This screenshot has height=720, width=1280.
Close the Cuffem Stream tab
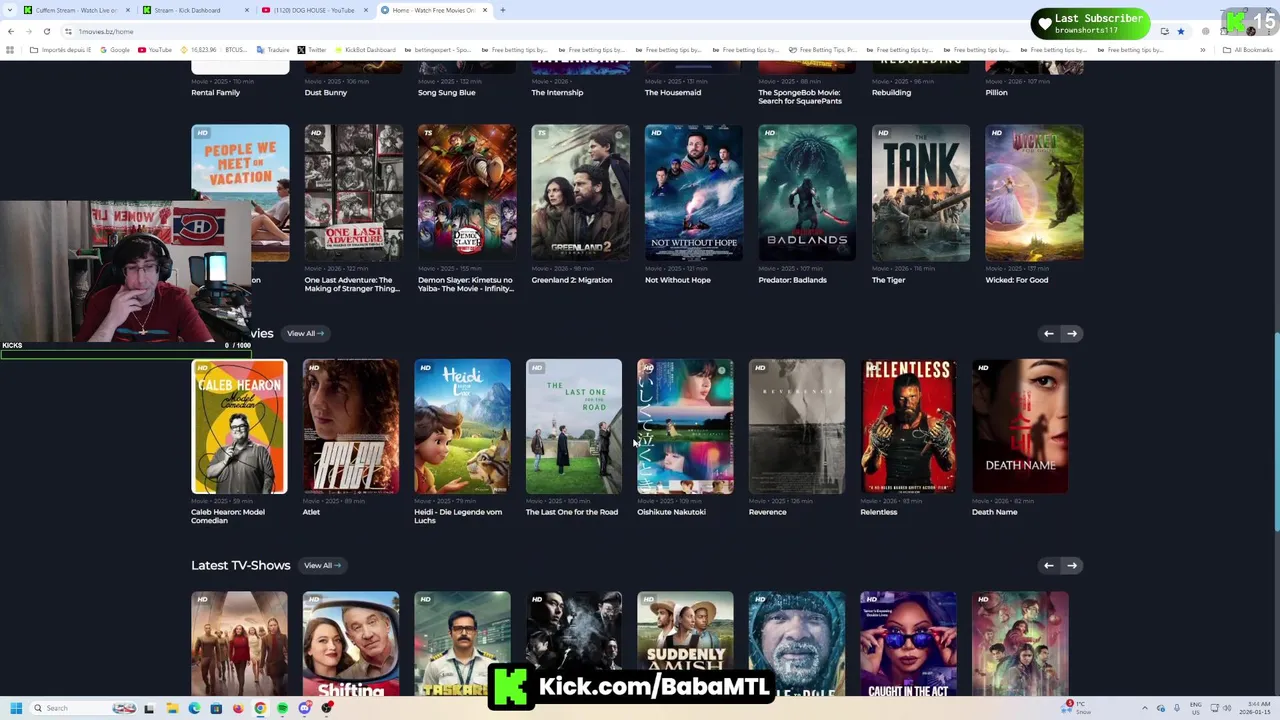click(x=128, y=10)
